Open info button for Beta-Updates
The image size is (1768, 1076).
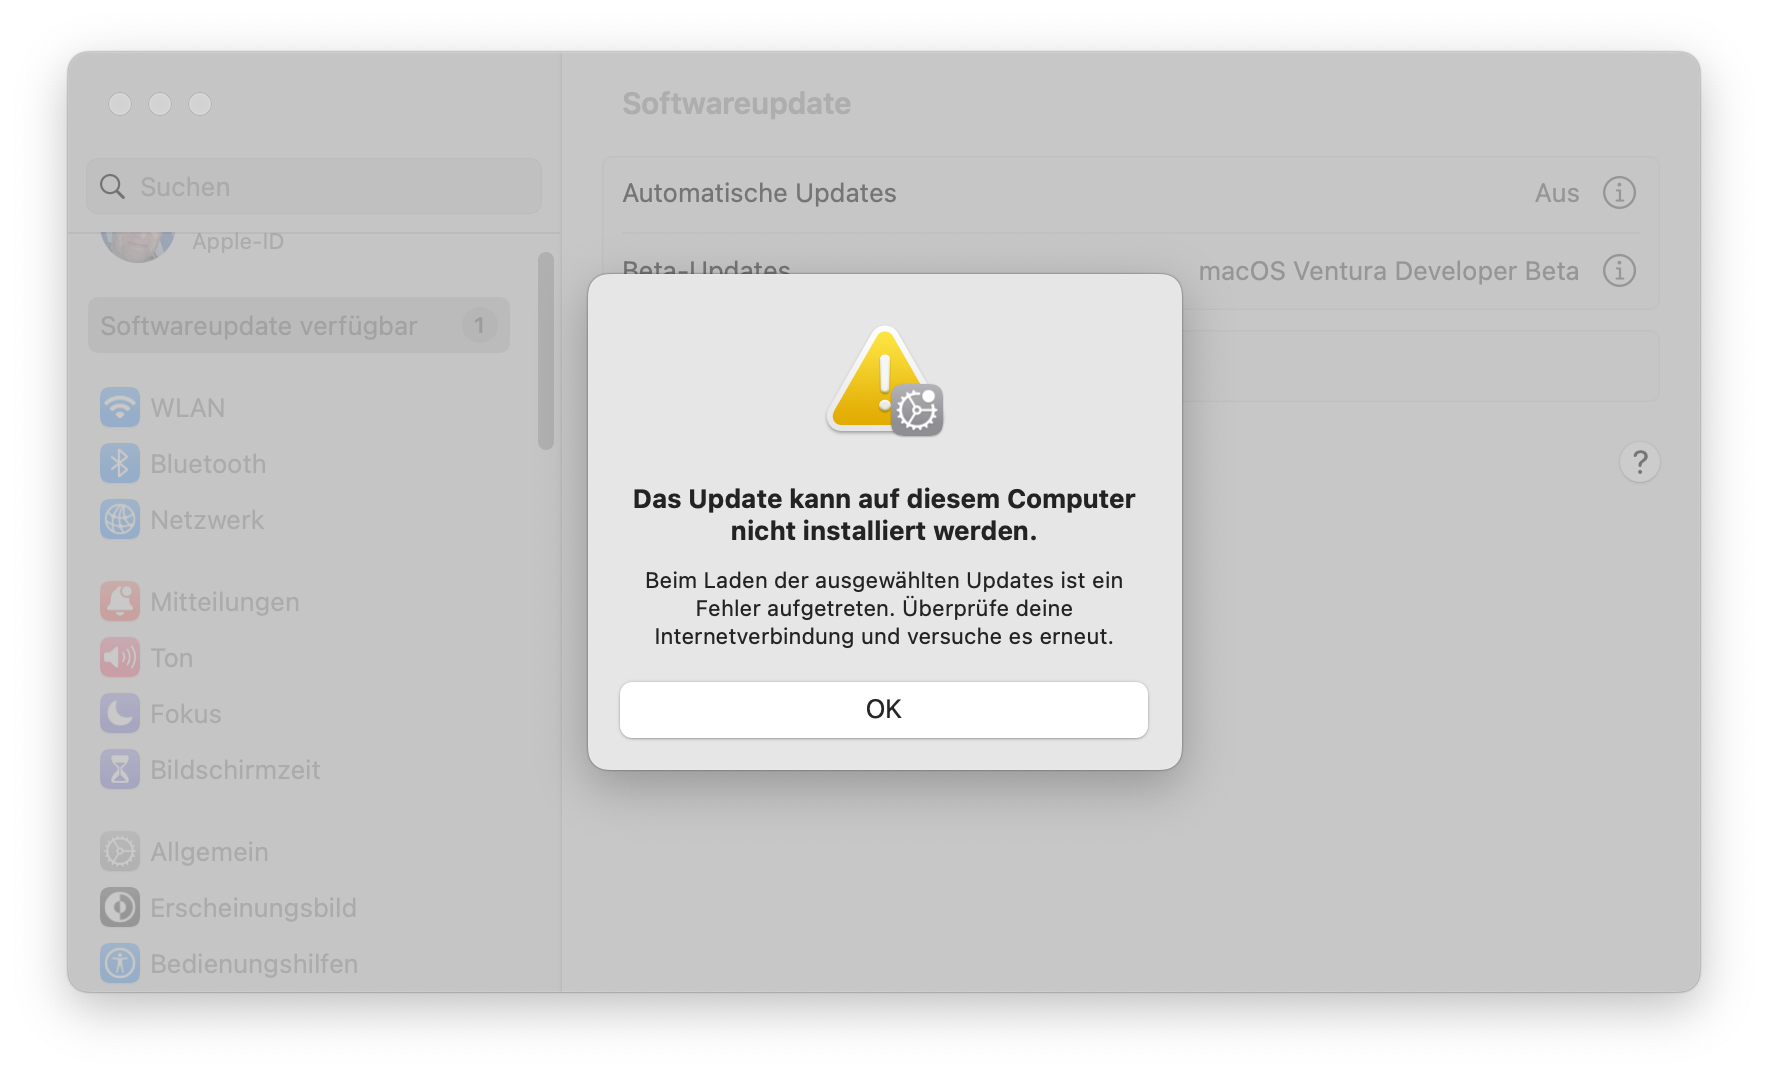pos(1619,270)
